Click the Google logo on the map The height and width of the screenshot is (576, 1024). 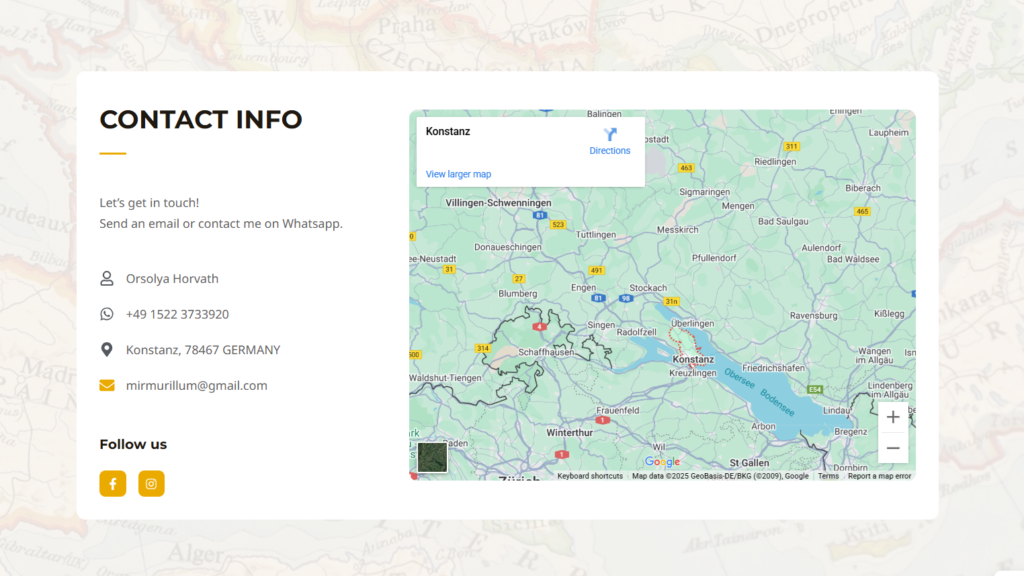660,462
